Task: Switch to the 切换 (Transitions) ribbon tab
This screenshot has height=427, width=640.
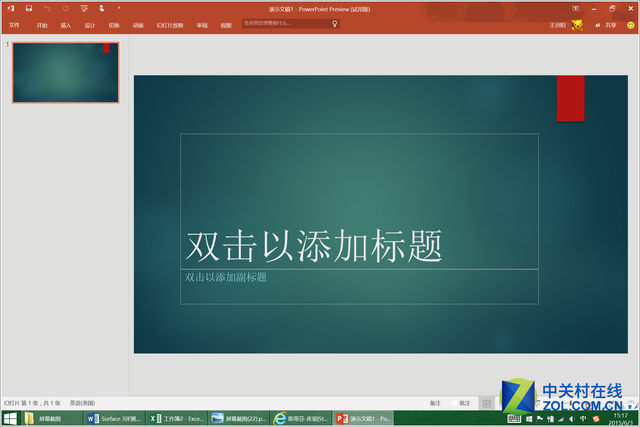Action: [x=114, y=25]
